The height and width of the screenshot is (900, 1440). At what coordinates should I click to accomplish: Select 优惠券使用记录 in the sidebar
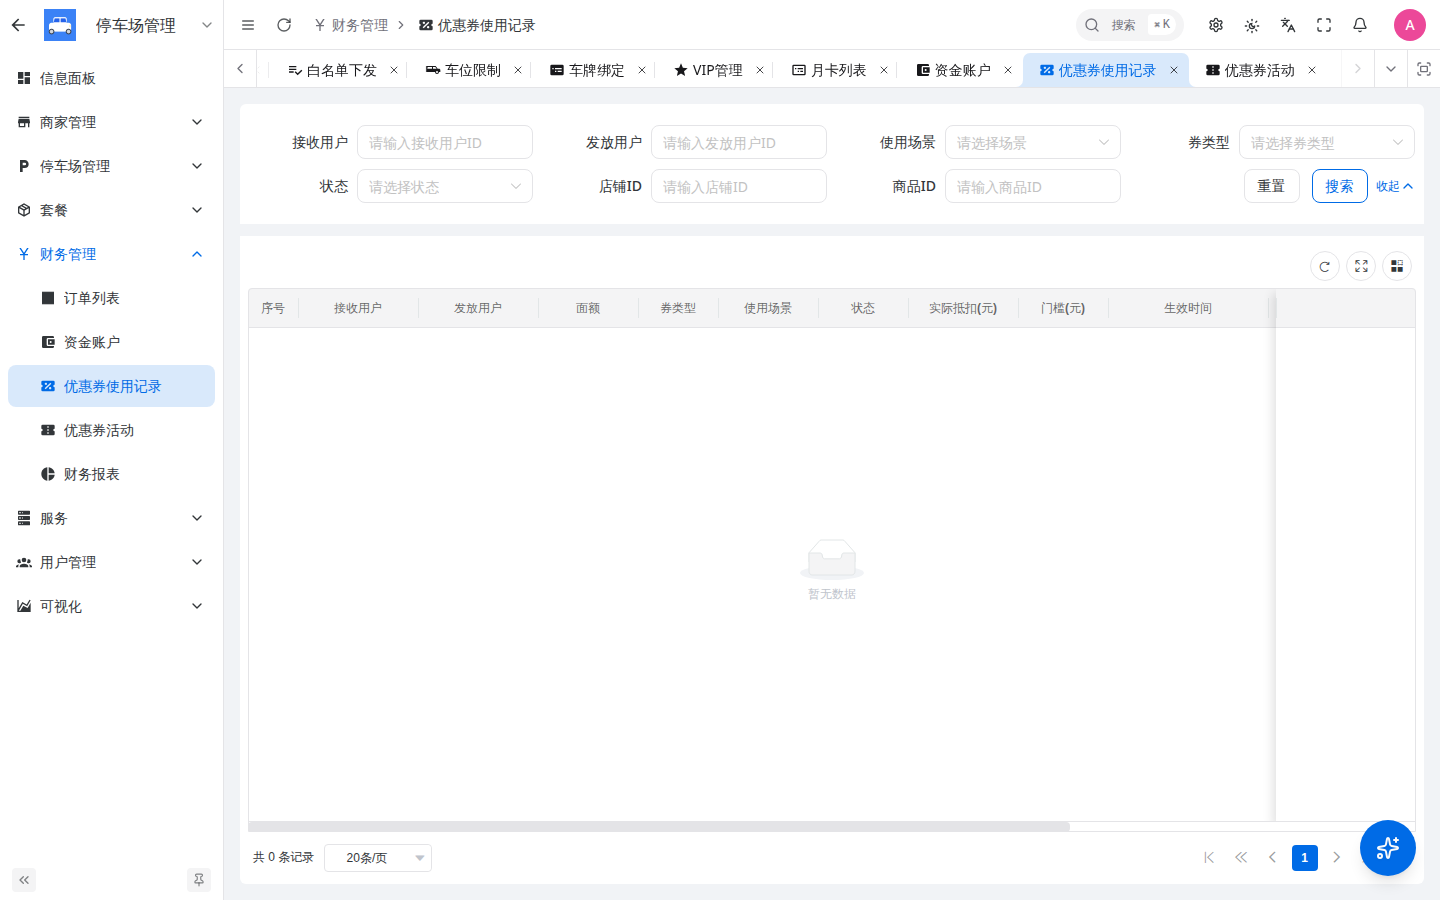[112, 386]
